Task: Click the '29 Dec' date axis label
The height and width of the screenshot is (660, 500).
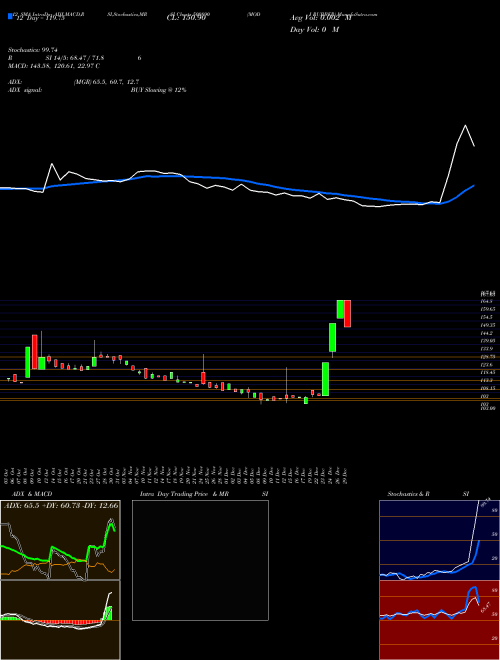Action: pyautogui.click(x=345, y=475)
